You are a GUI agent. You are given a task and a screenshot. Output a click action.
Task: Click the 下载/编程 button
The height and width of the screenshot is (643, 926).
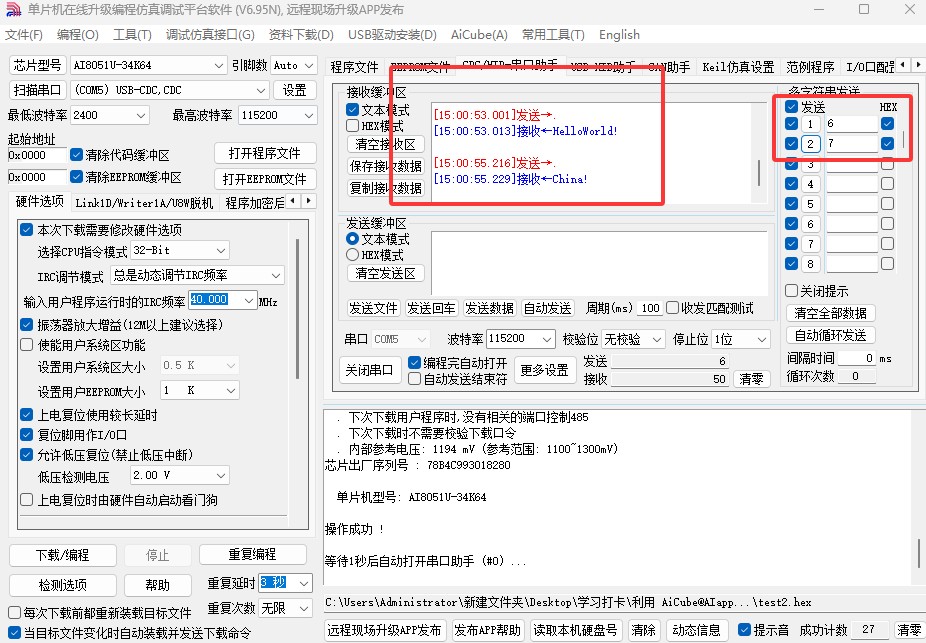click(x=63, y=555)
